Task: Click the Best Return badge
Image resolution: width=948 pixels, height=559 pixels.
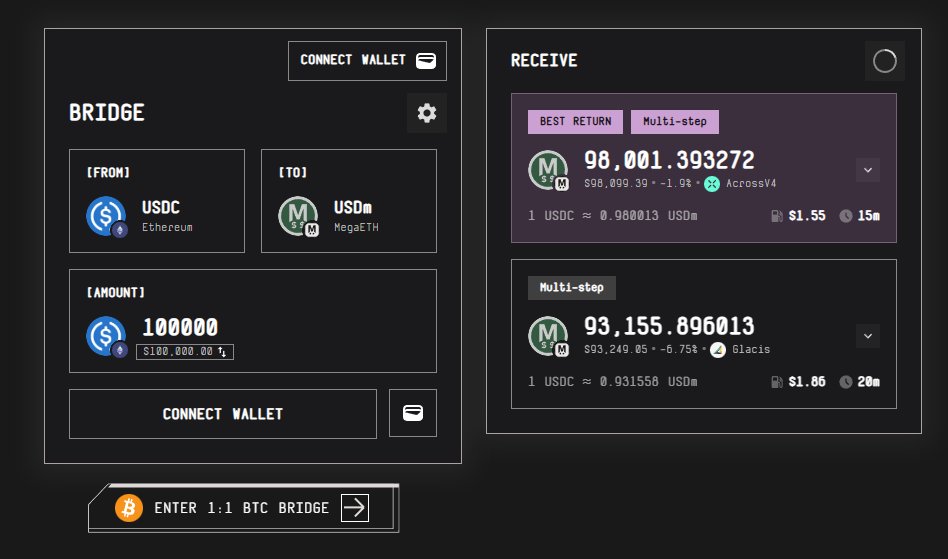Action: point(575,121)
